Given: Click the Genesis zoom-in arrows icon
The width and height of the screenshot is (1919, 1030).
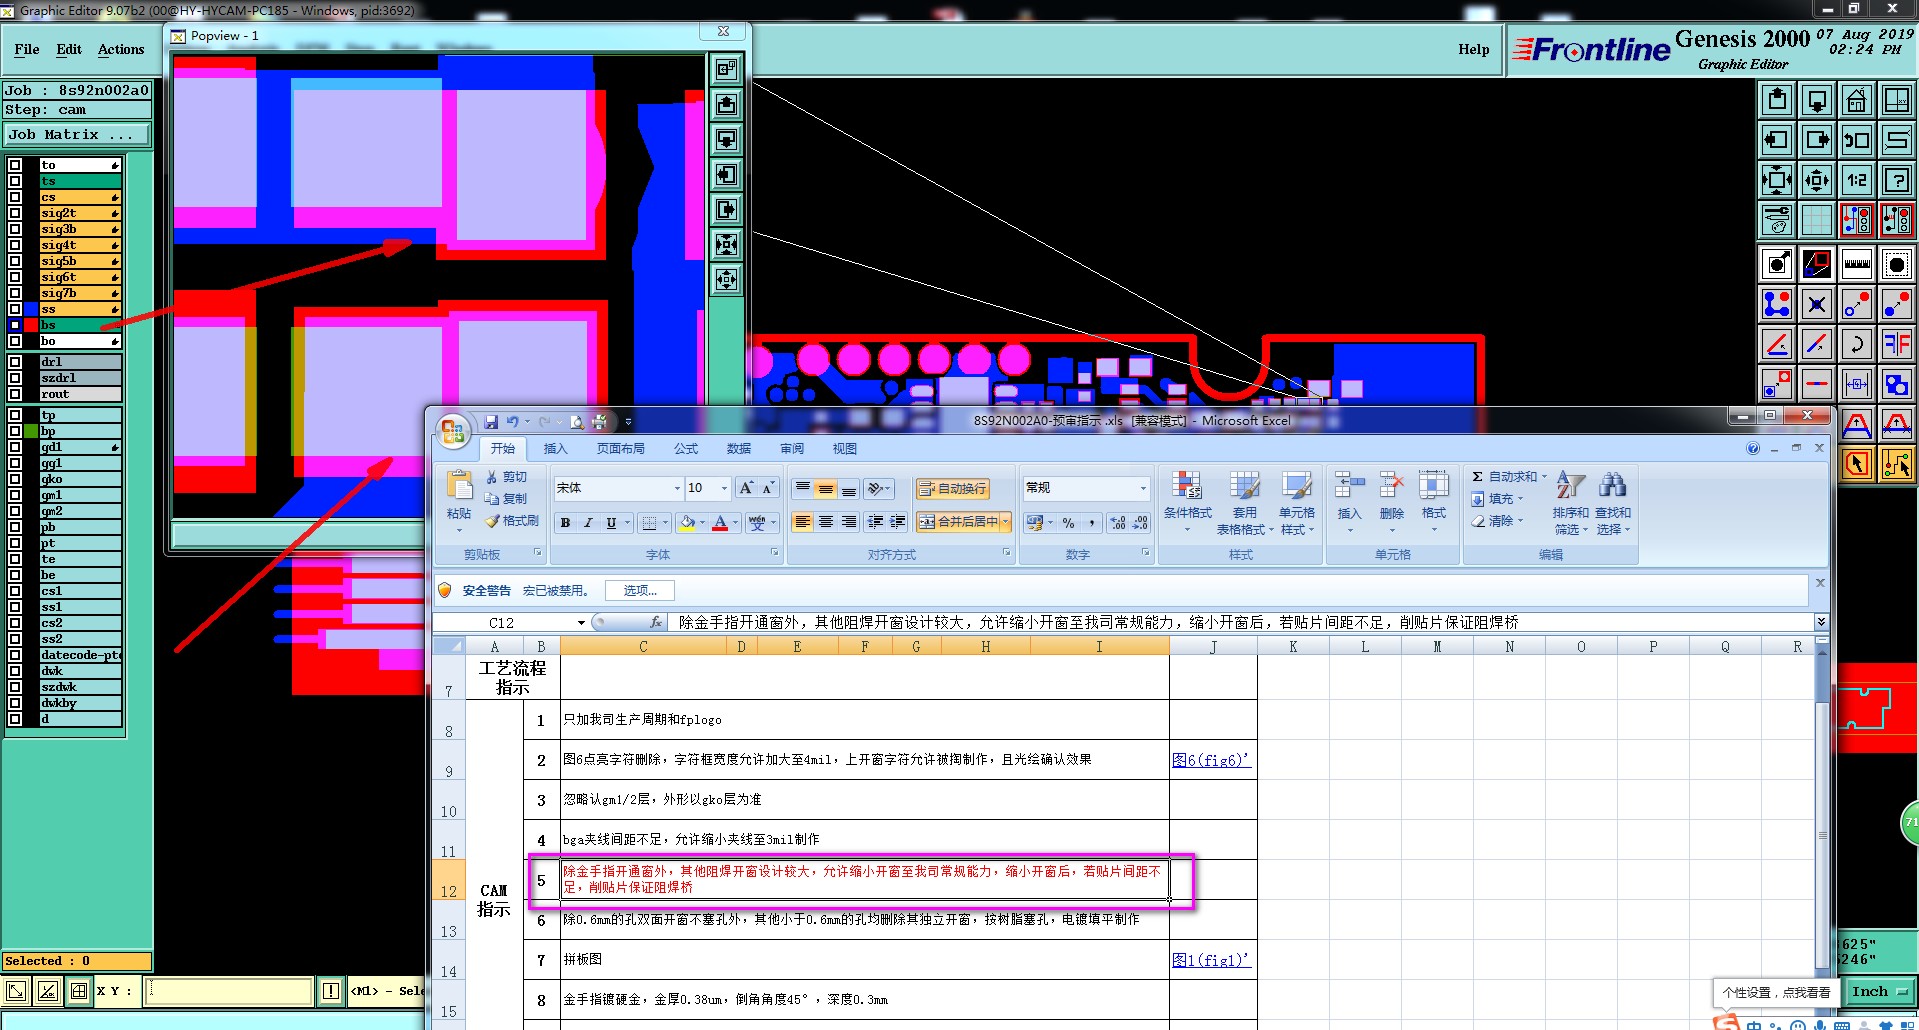Looking at the screenshot, I should [1777, 180].
